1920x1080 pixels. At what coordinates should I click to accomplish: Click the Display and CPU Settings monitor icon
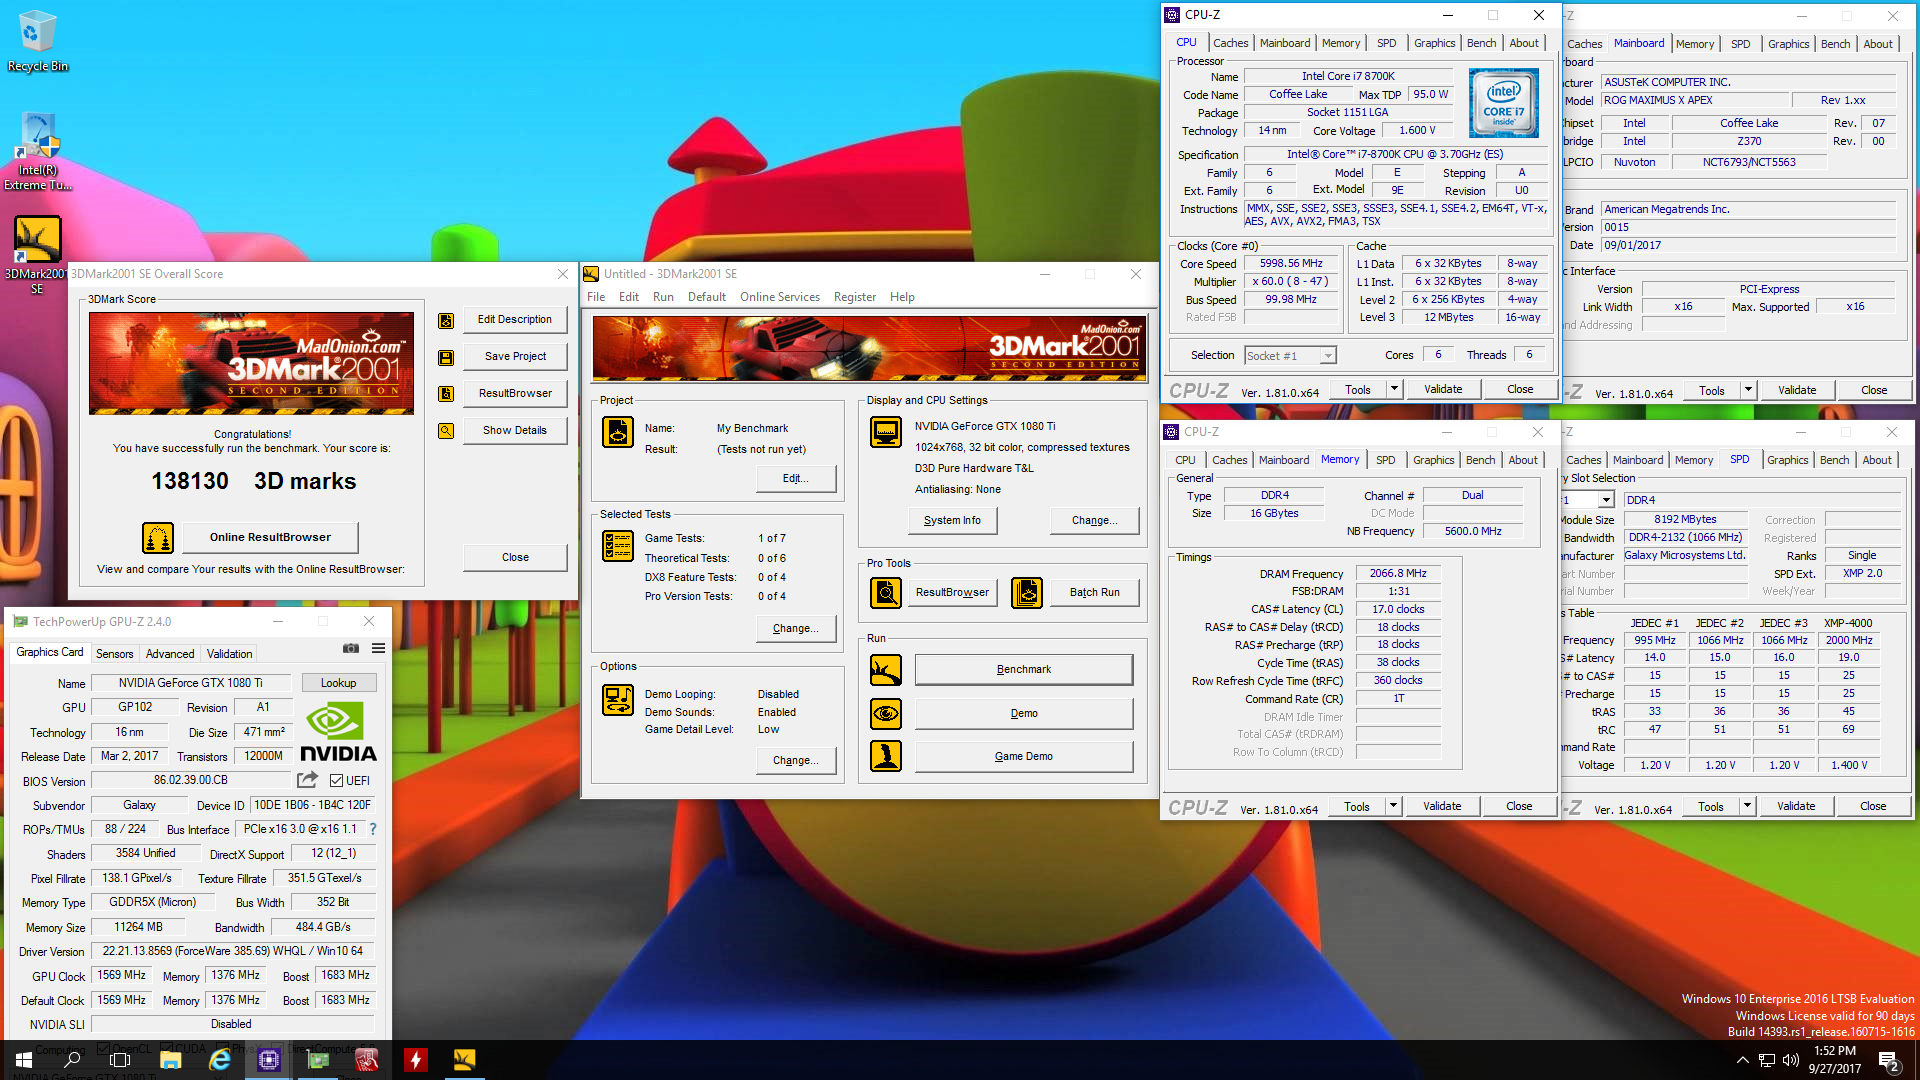[886, 432]
